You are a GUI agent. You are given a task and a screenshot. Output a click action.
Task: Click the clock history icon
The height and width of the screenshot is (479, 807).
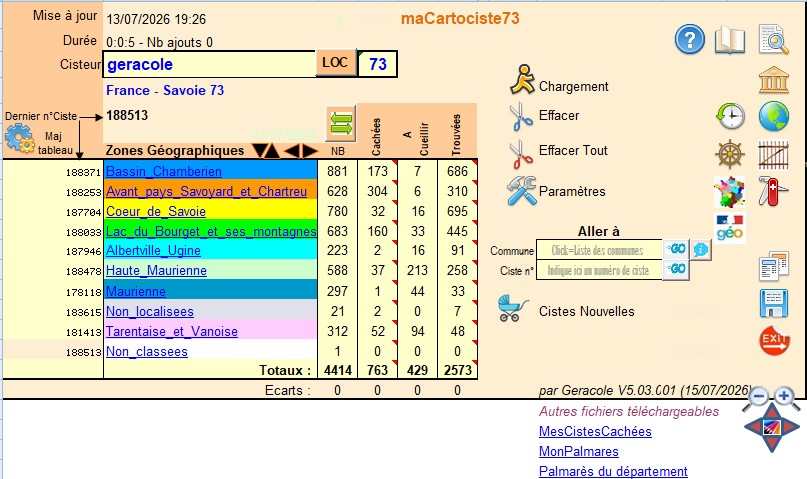(730, 116)
